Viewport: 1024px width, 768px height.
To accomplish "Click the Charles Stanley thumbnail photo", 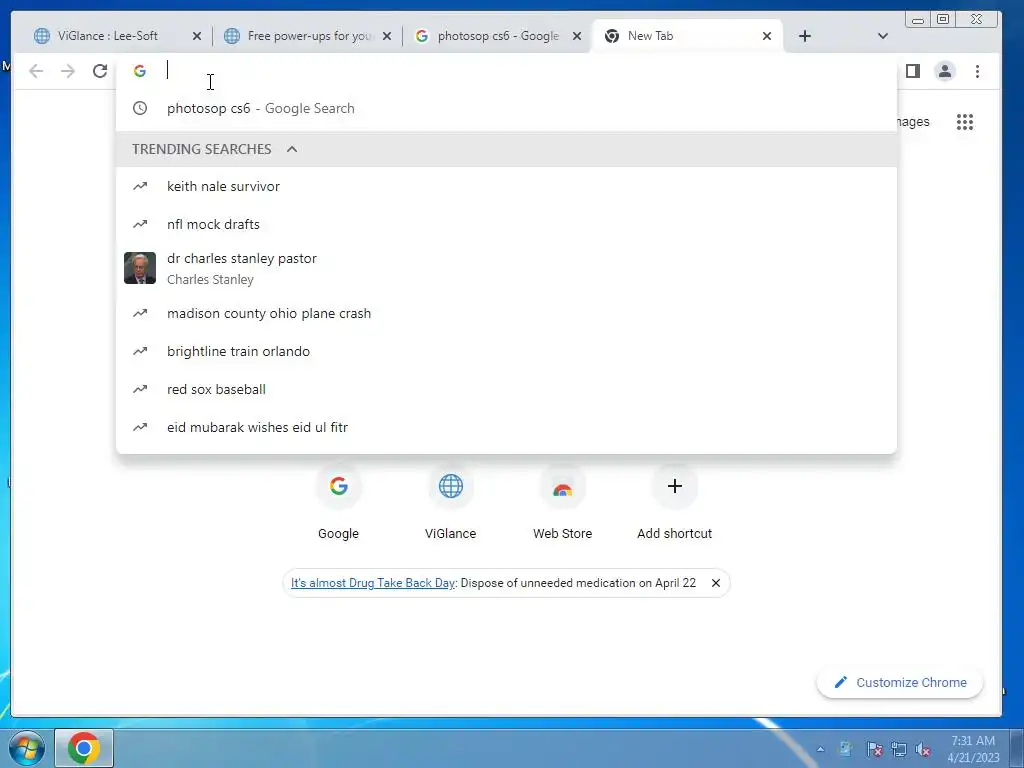I will (140, 268).
